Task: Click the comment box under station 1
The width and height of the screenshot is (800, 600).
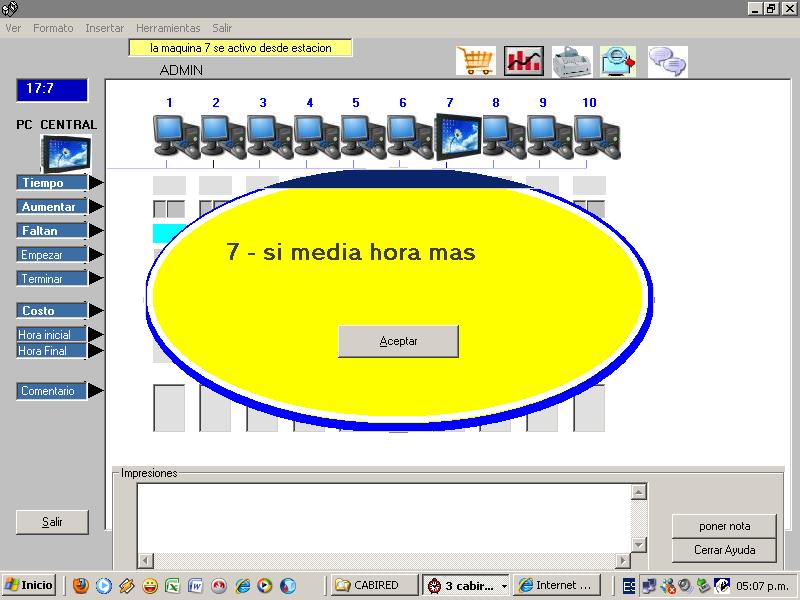Action: coord(169,408)
